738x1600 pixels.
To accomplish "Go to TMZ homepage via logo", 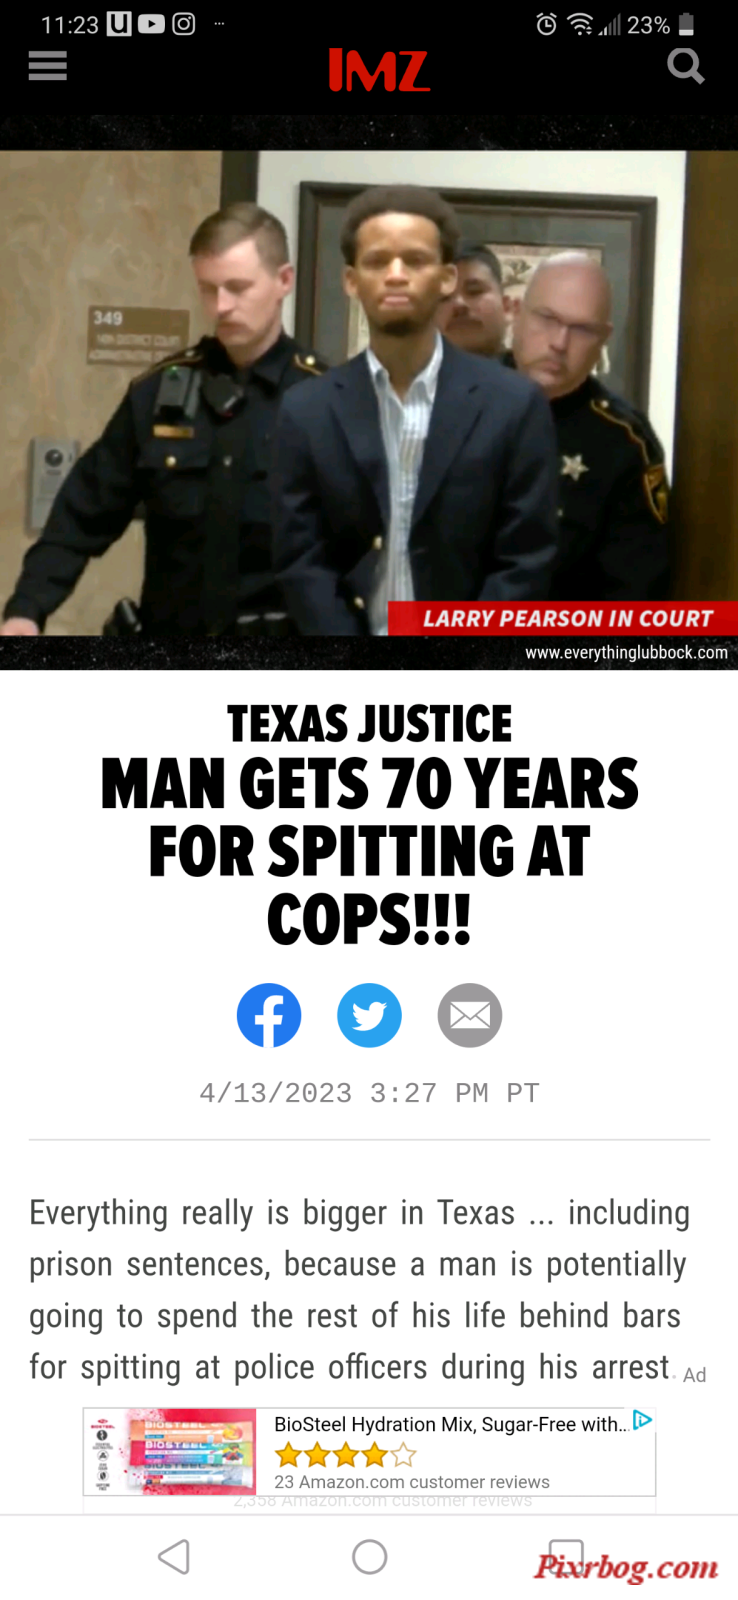I will (x=379, y=70).
